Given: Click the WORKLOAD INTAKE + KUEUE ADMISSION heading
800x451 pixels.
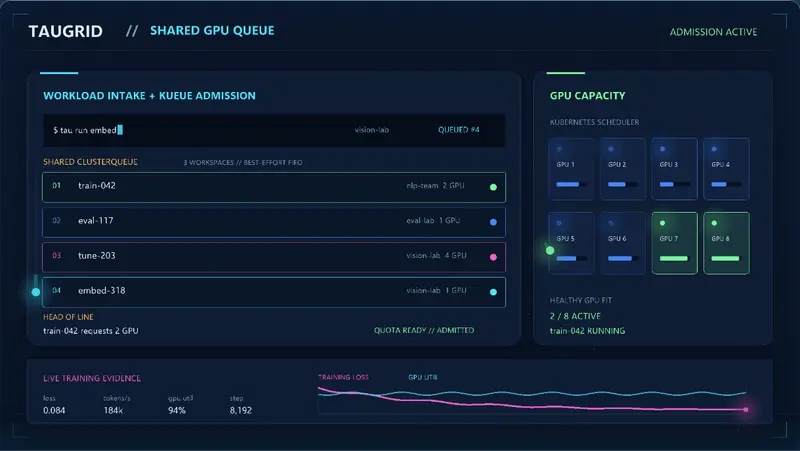Looking at the screenshot, I should tap(149, 95).
